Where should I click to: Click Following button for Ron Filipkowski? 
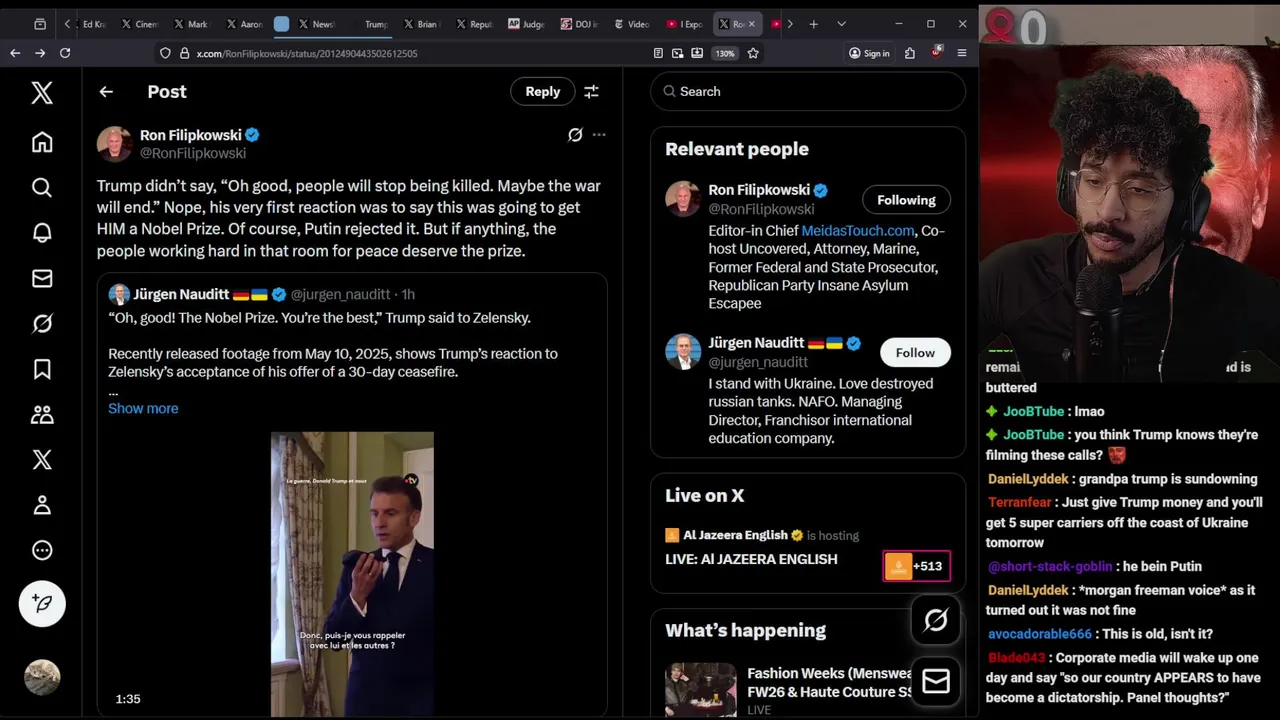coord(906,200)
